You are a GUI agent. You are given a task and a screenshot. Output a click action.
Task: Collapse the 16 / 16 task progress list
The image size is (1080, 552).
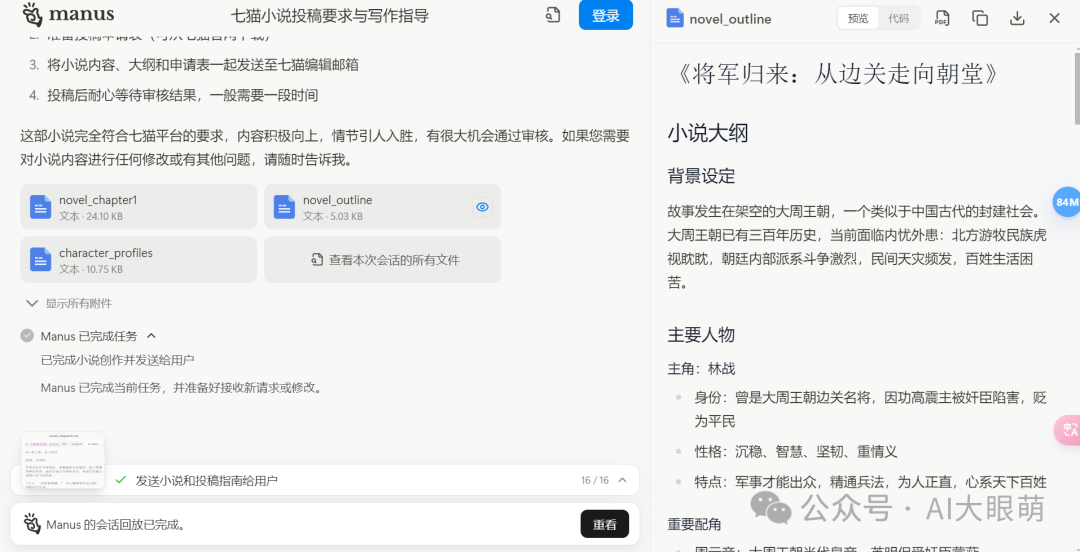coord(623,480)
